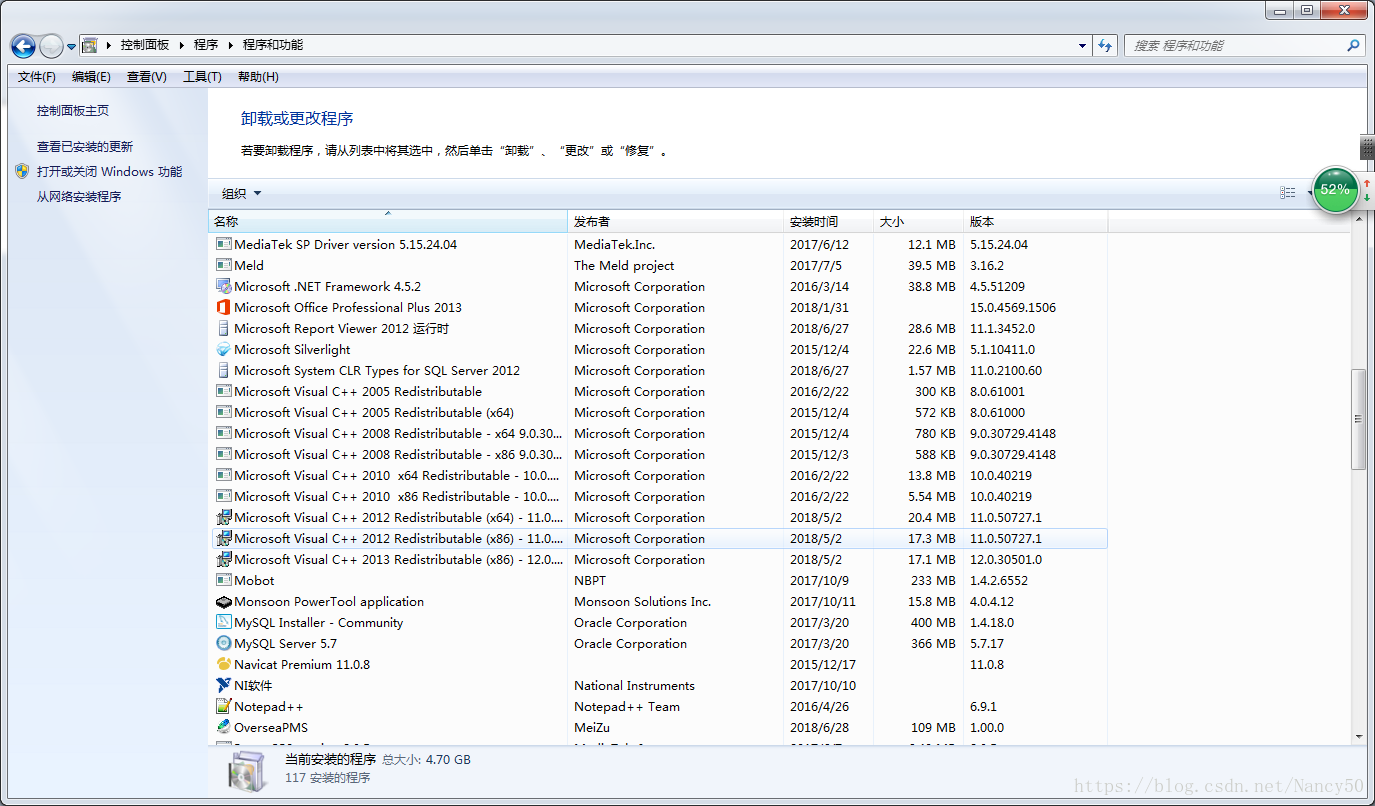Click the Microsoft Silverlight icon

224,349
